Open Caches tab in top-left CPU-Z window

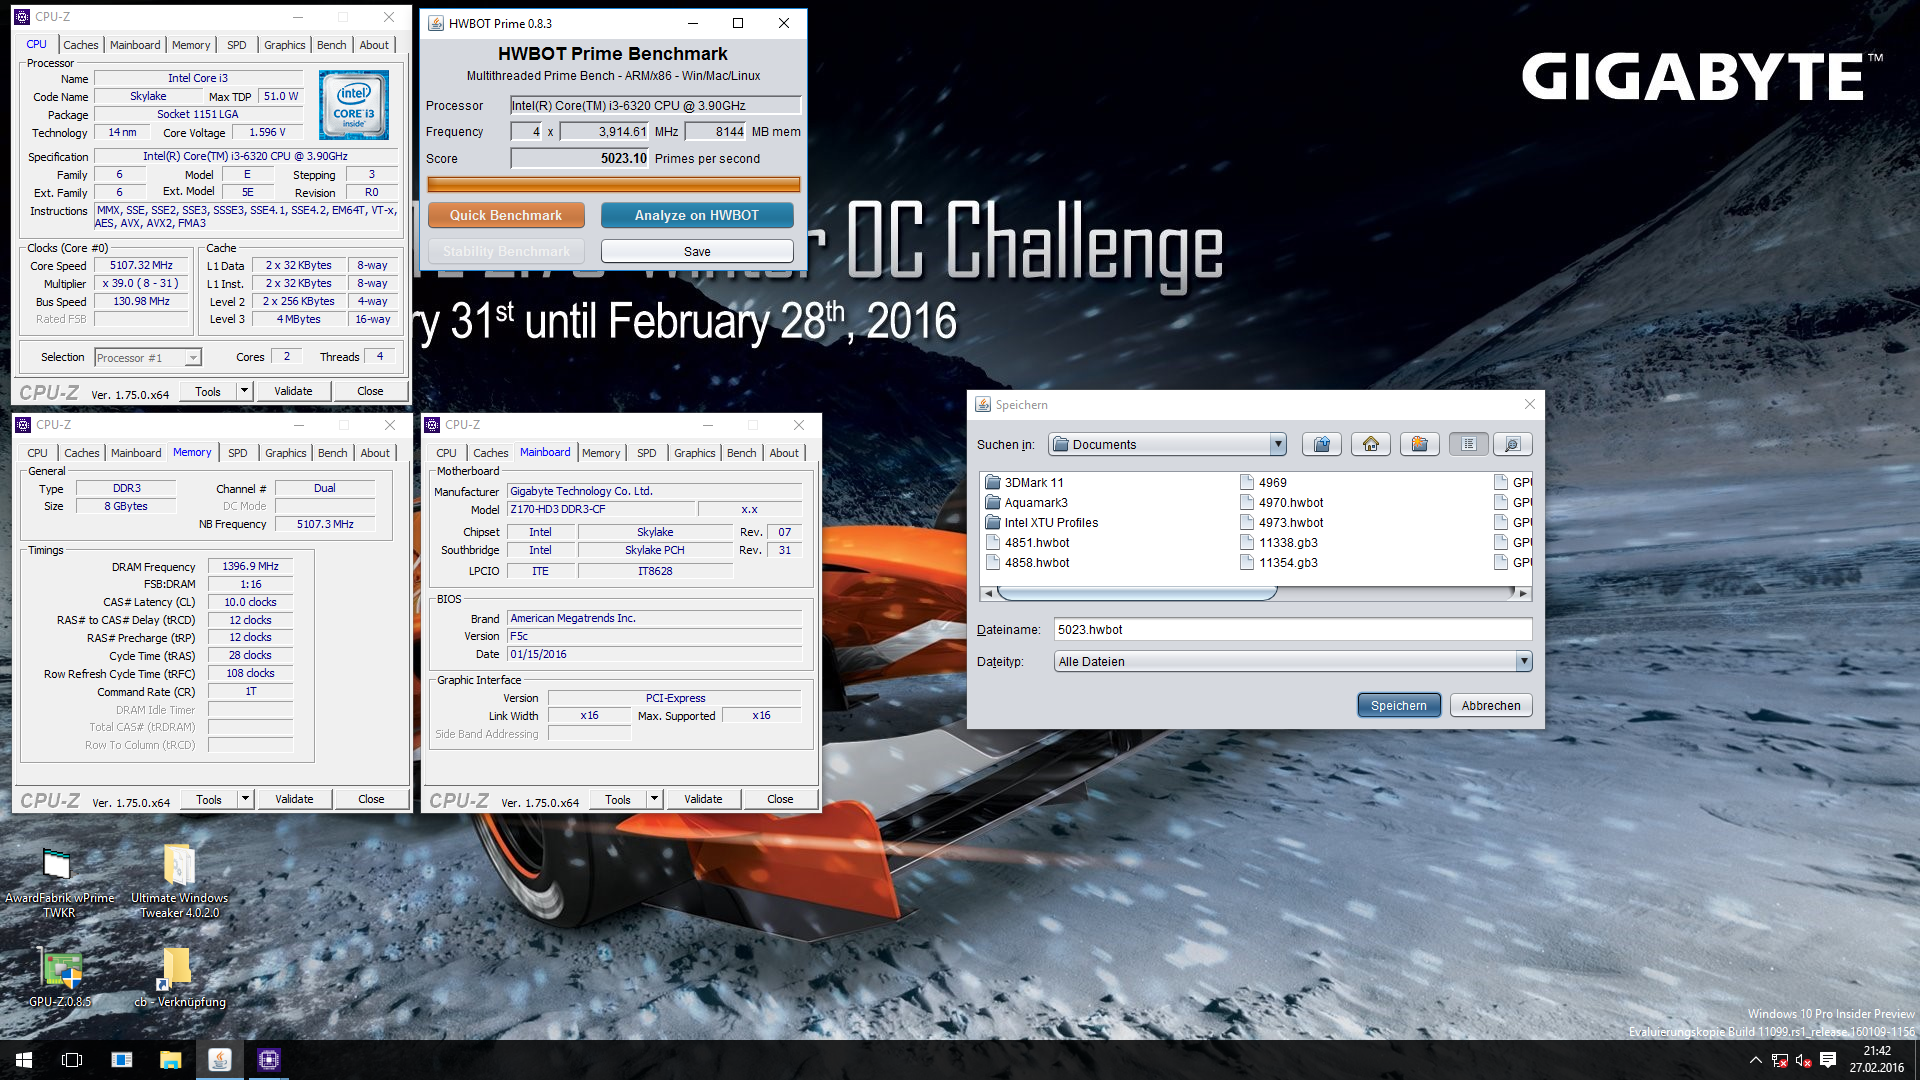[x=81, y=45]
